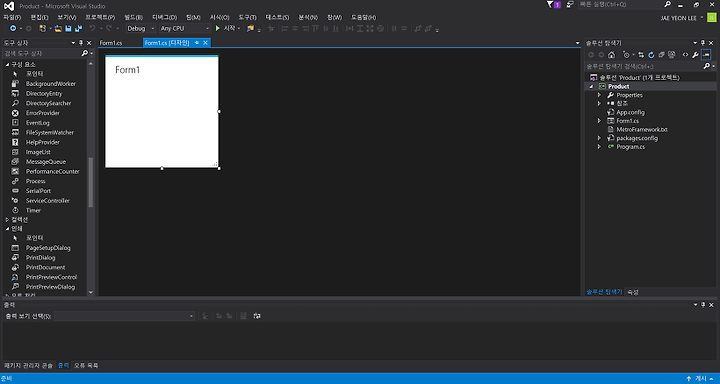This screenshot has height=384, width=720.
Task: Toggle word wrap in the output panel toolbar
Action: tap(257, 316)
